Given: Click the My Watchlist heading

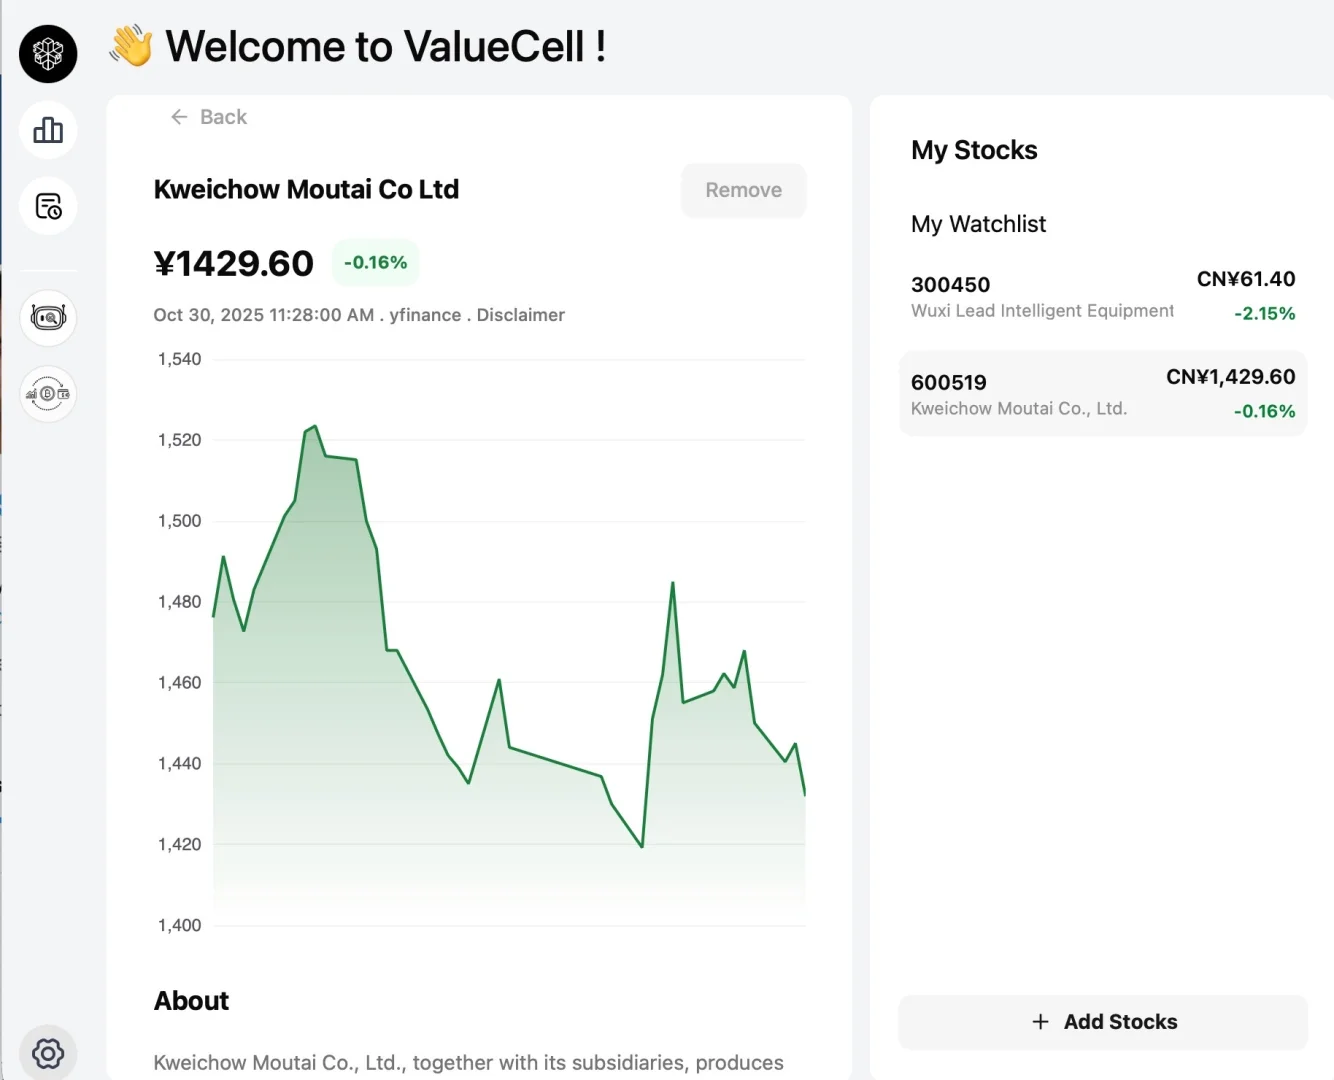Looking at the screenshot, I should 978,224.
